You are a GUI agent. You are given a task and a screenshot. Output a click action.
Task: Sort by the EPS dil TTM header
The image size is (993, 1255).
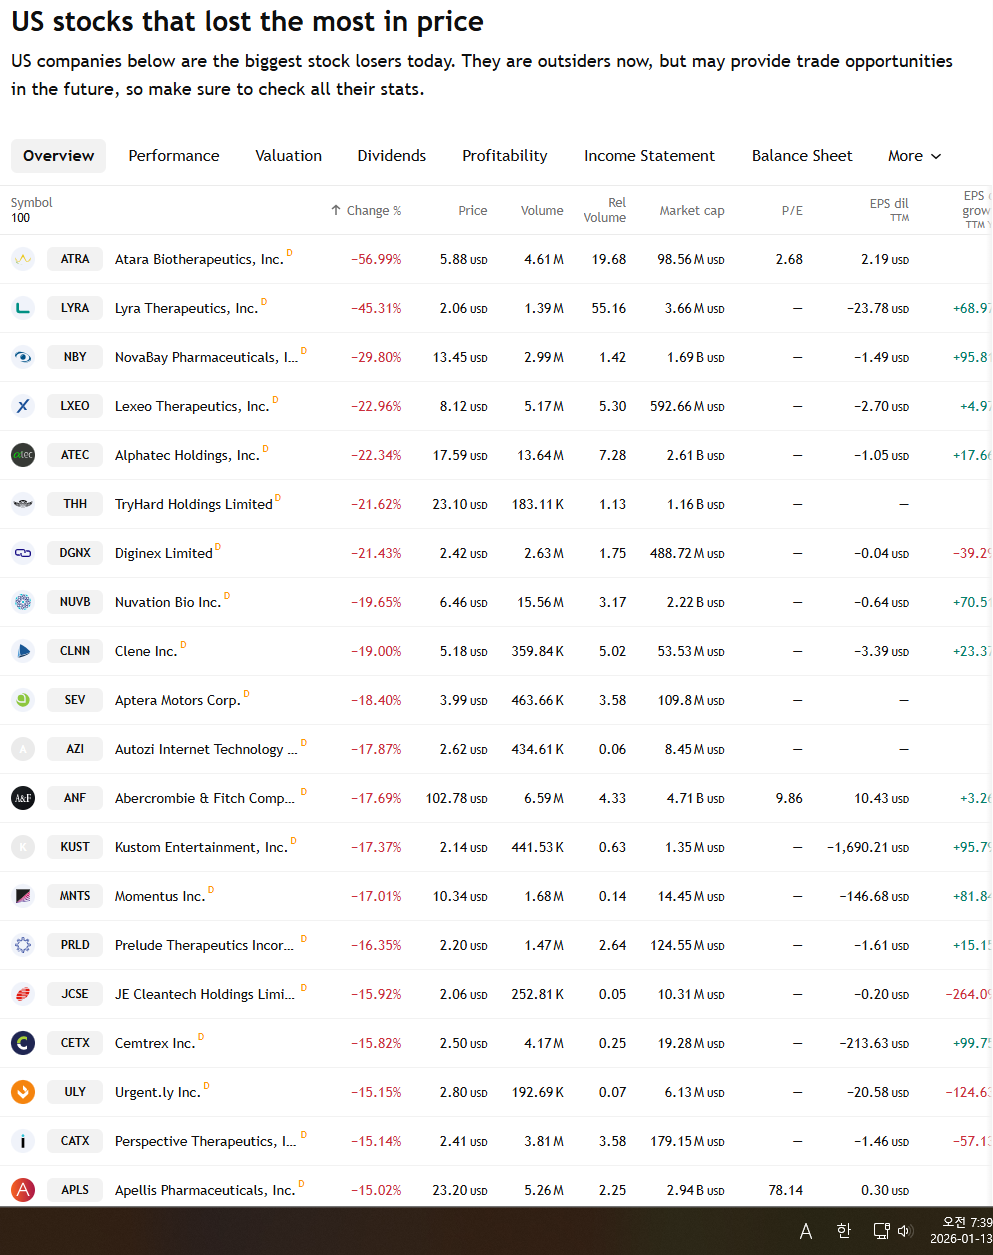pos(889,209)
